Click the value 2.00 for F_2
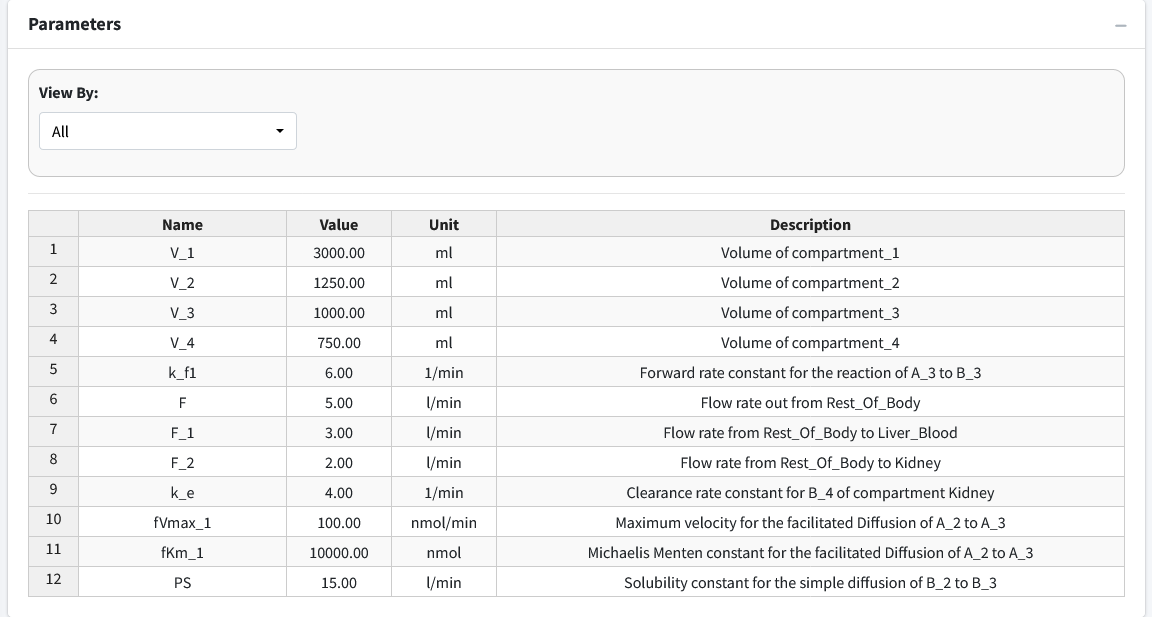 click(x=339, y=463)
